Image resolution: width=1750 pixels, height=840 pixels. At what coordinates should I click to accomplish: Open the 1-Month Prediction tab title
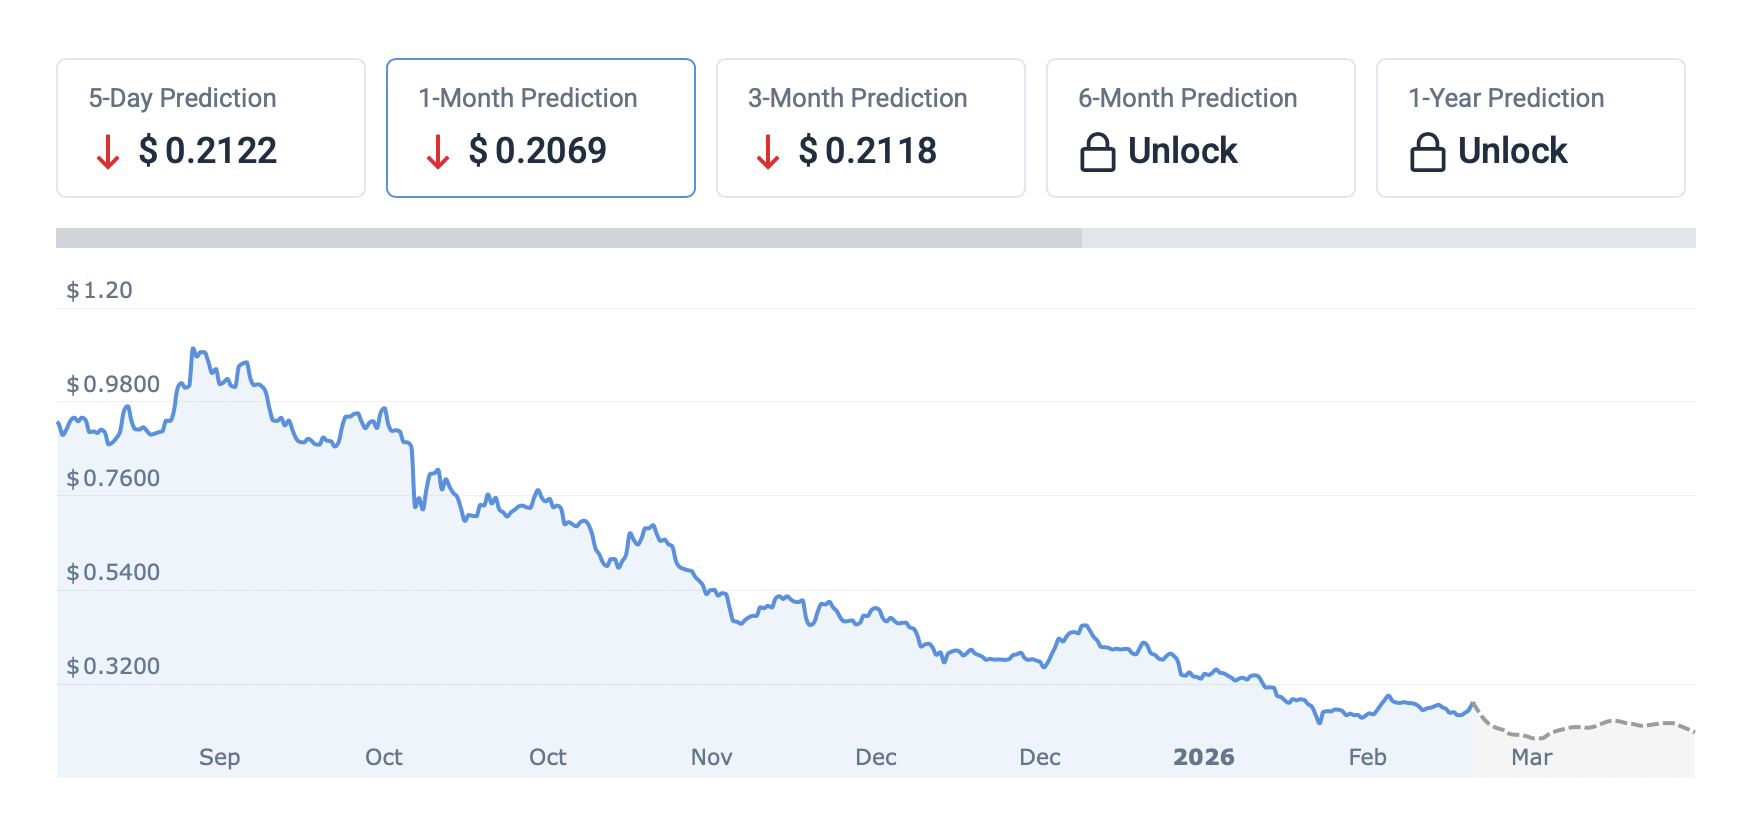tap(527, 98)
